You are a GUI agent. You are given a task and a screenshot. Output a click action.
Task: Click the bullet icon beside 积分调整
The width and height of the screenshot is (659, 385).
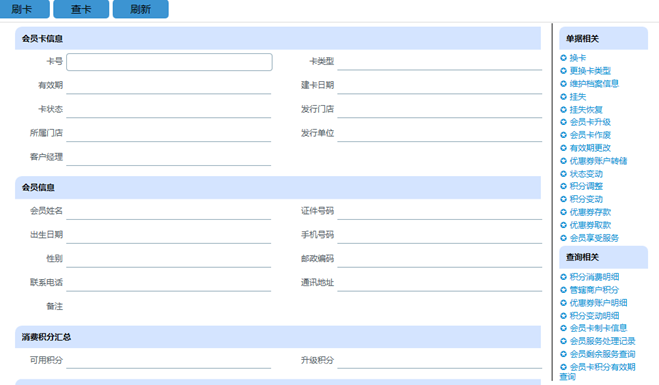pyautogui.click(x=564, y=186)
